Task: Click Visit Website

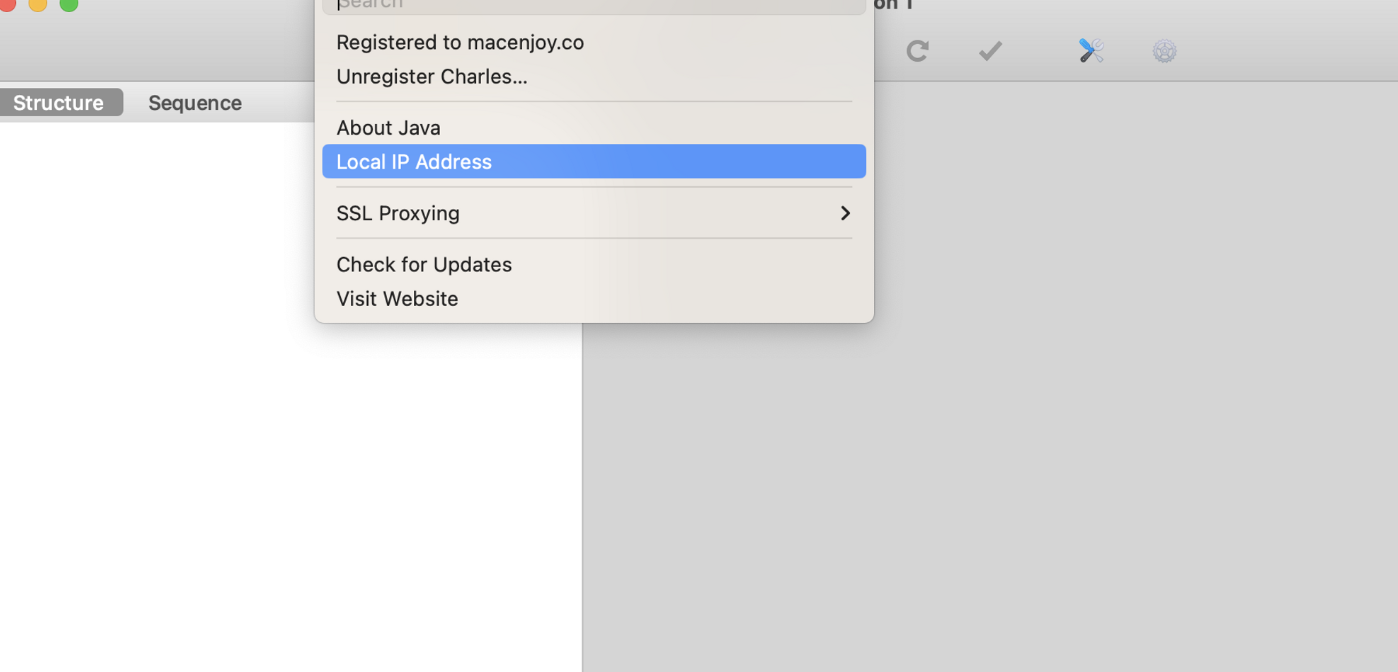Action: point(397,298)
